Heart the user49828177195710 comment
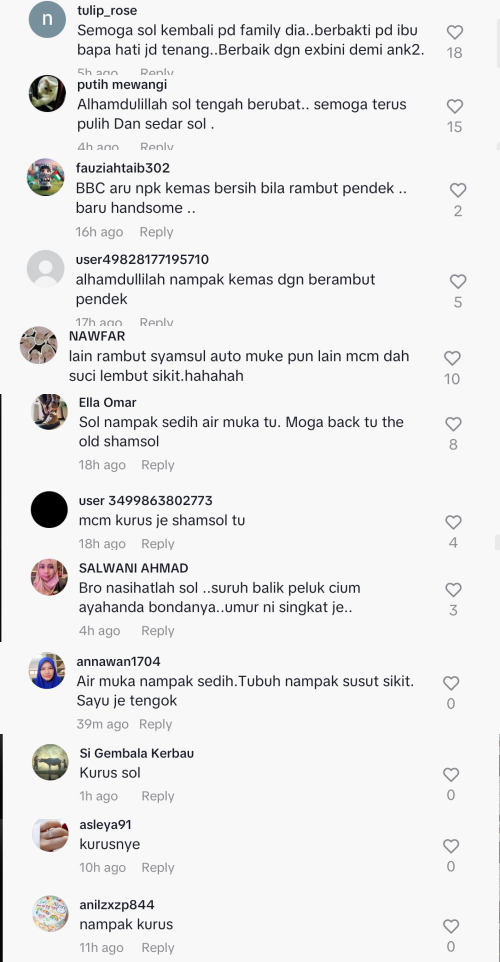500x962 pixels. click(x=458, y=282)
